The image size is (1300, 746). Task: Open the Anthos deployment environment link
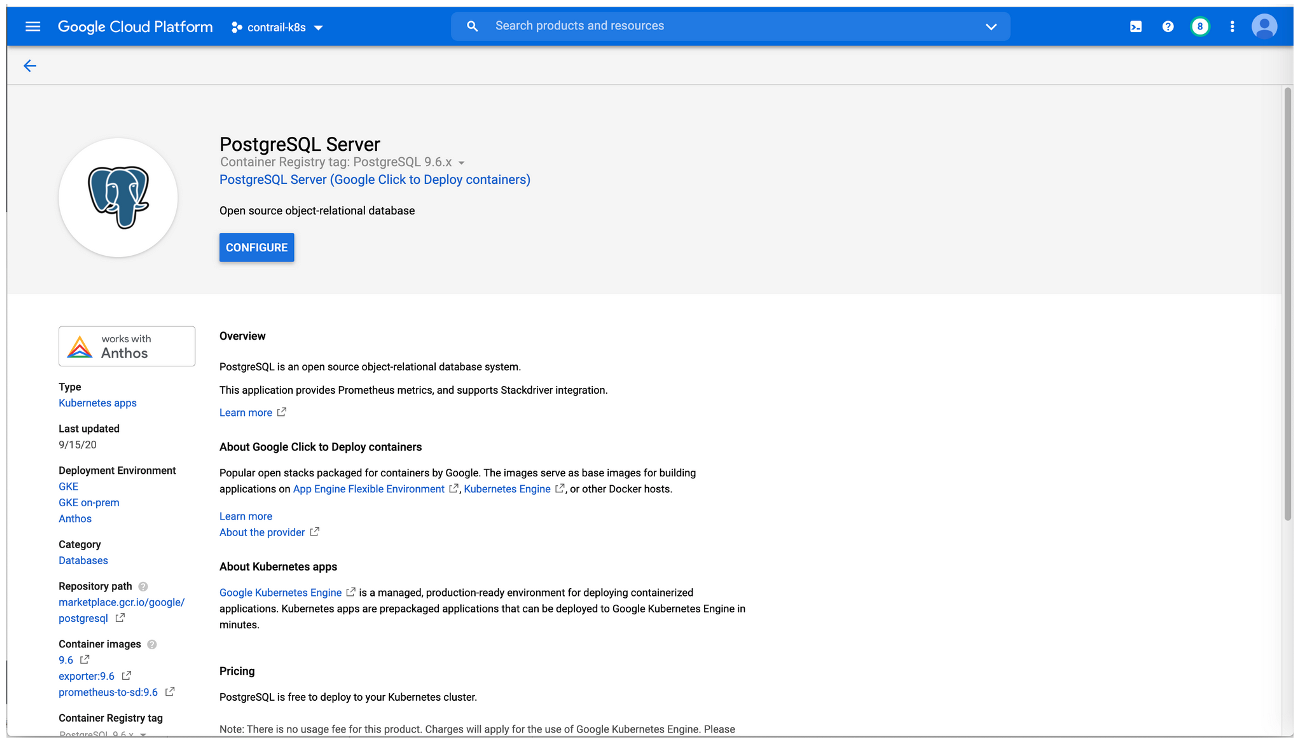[x=75, y=519]
